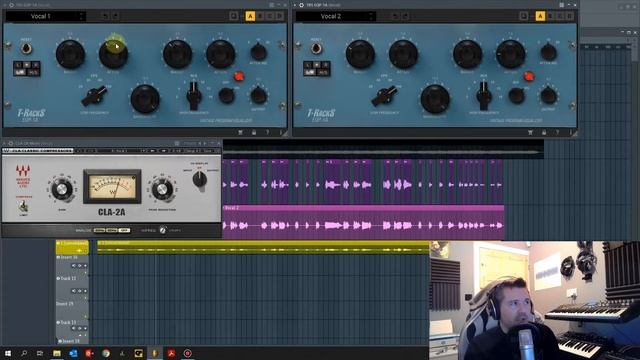
Task: Open plugin menu arrow in Vocal 2 title bar
Action: tap(295, 5)
